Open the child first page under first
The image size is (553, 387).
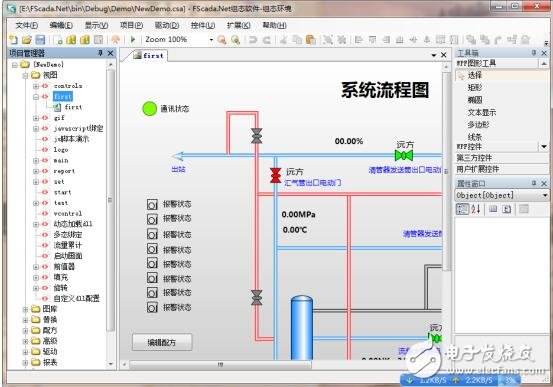point(73,107)
